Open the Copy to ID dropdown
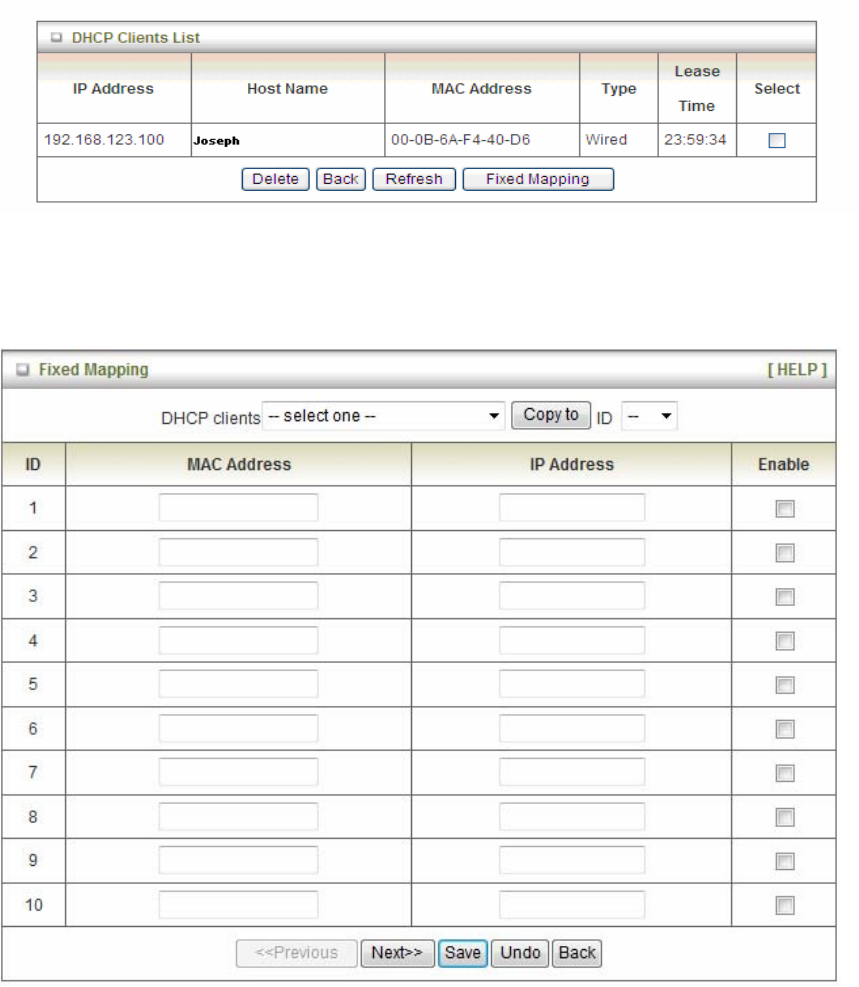This screenshot has height=987, width=859. [x=649, y=416]
